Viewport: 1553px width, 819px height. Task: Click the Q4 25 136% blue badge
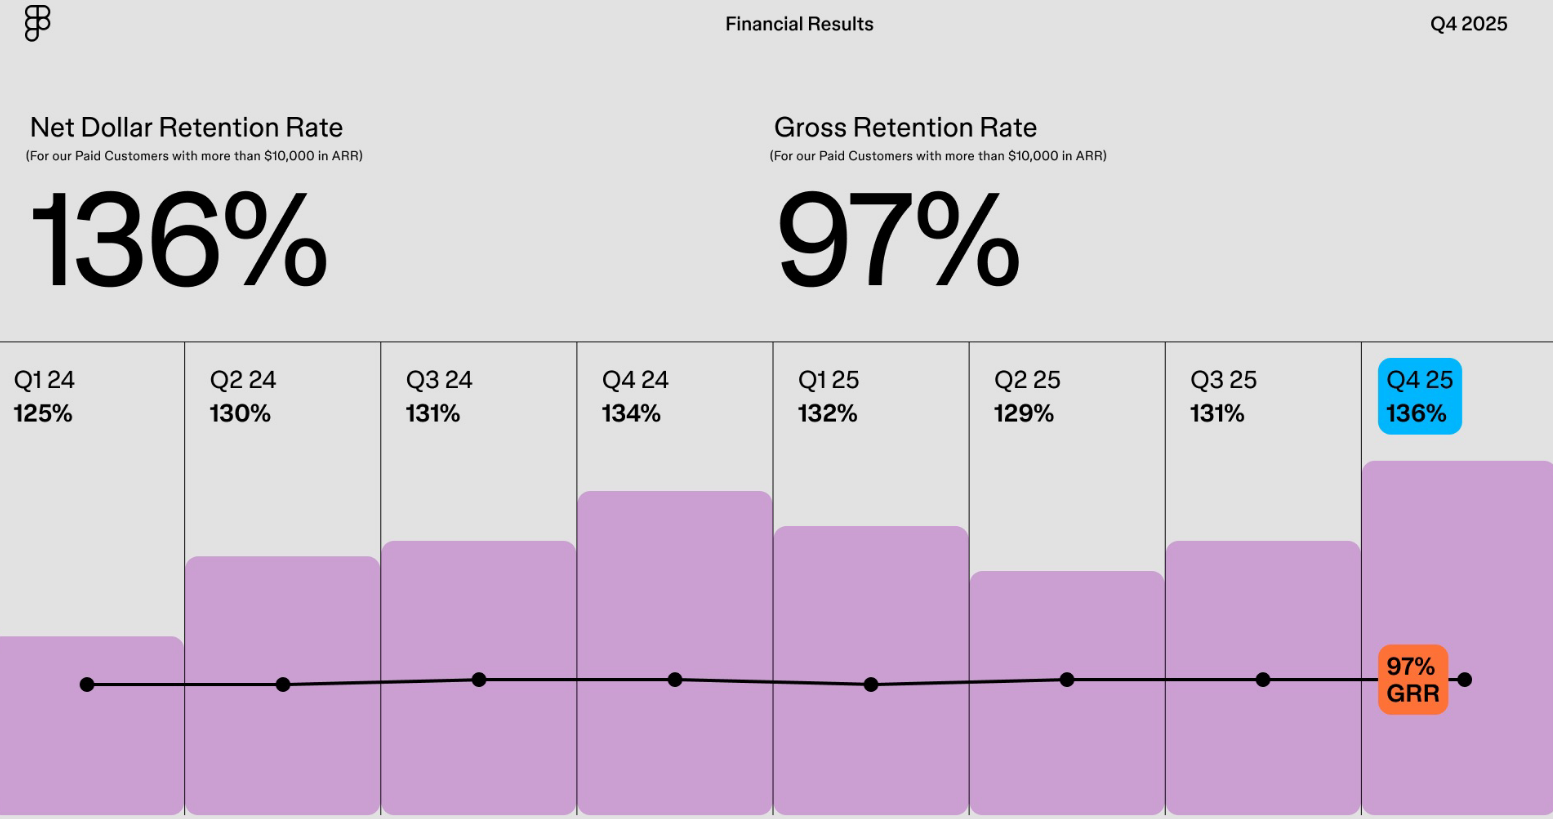pos(1419,397)
